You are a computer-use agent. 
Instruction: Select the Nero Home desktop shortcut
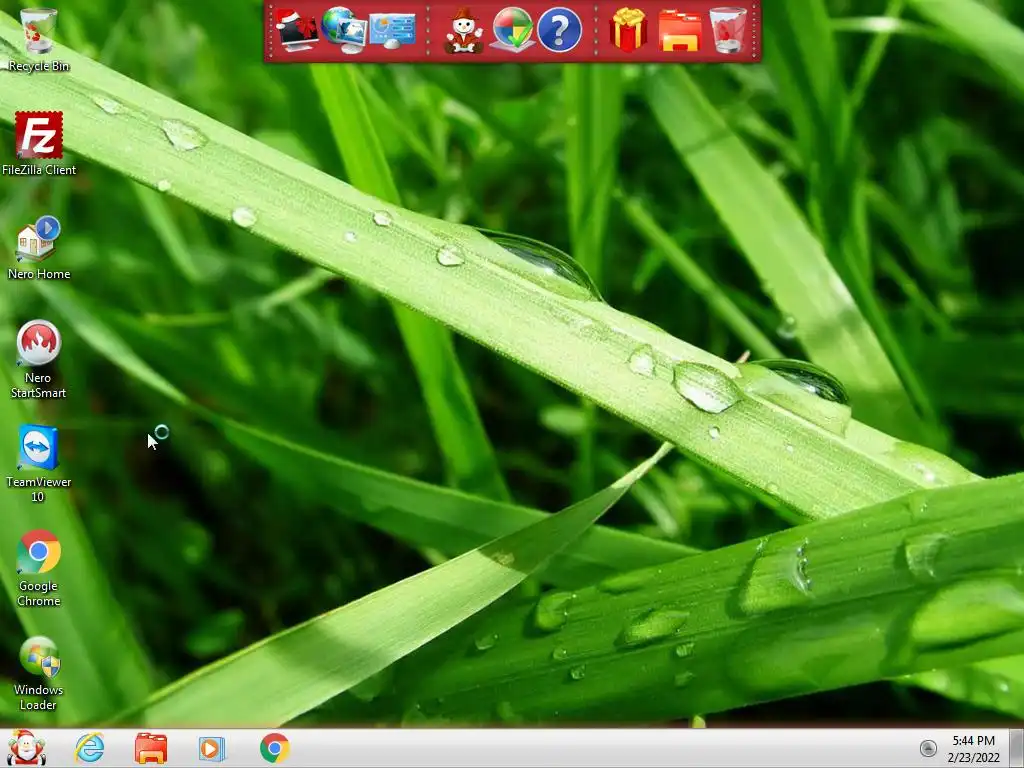39,248
